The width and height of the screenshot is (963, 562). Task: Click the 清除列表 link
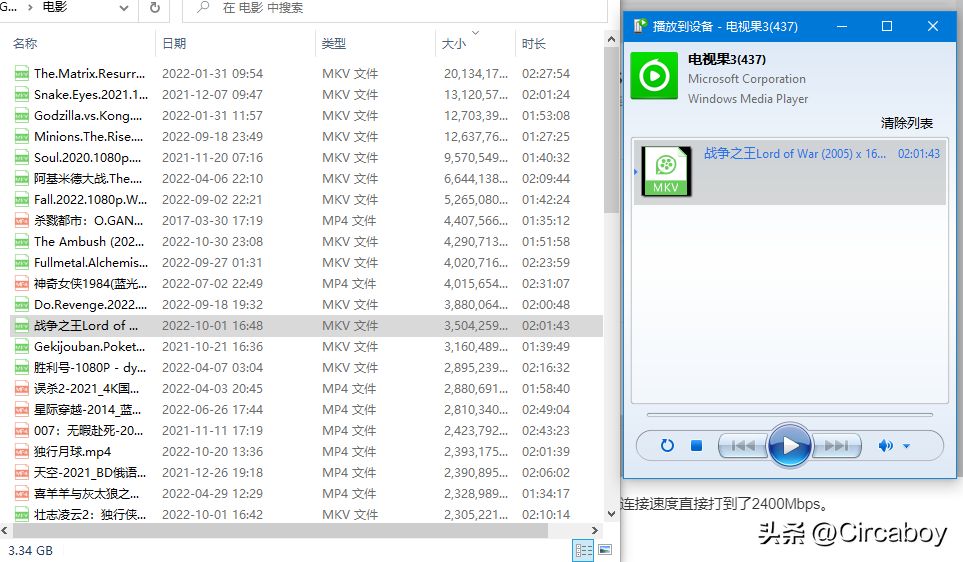tap(906, 123)
